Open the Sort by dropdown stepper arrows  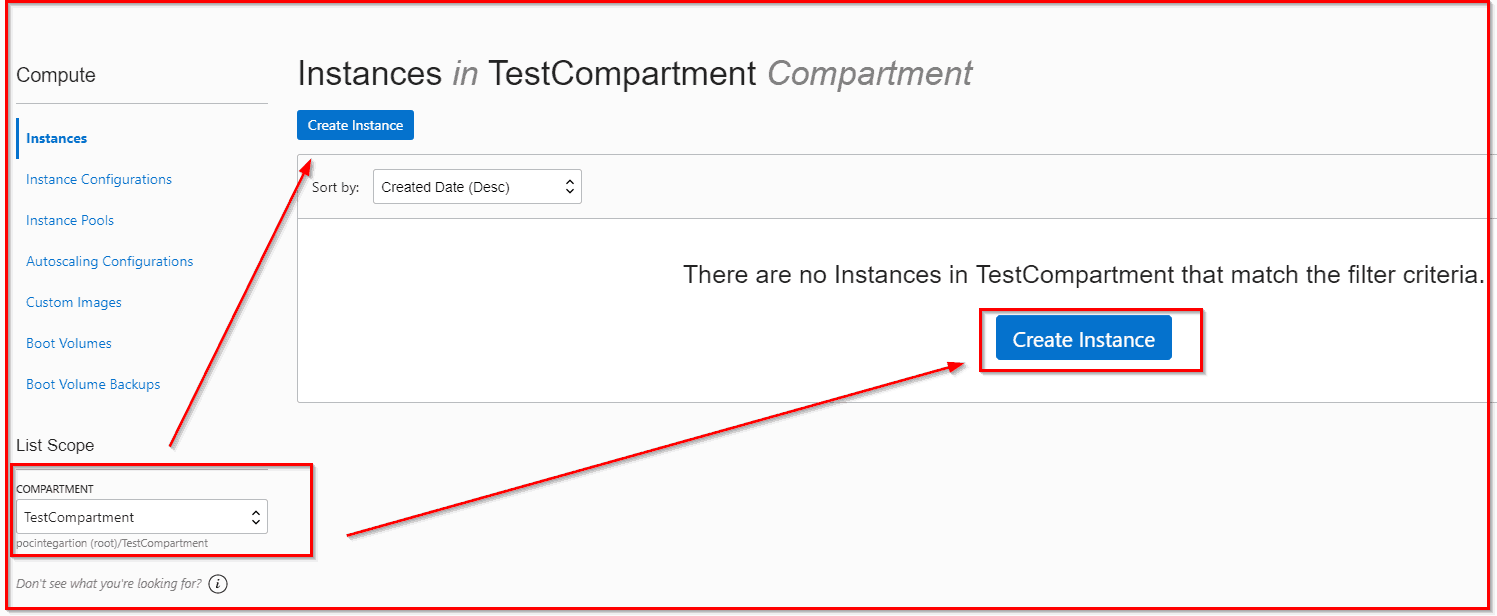click(x=570, y=186)
